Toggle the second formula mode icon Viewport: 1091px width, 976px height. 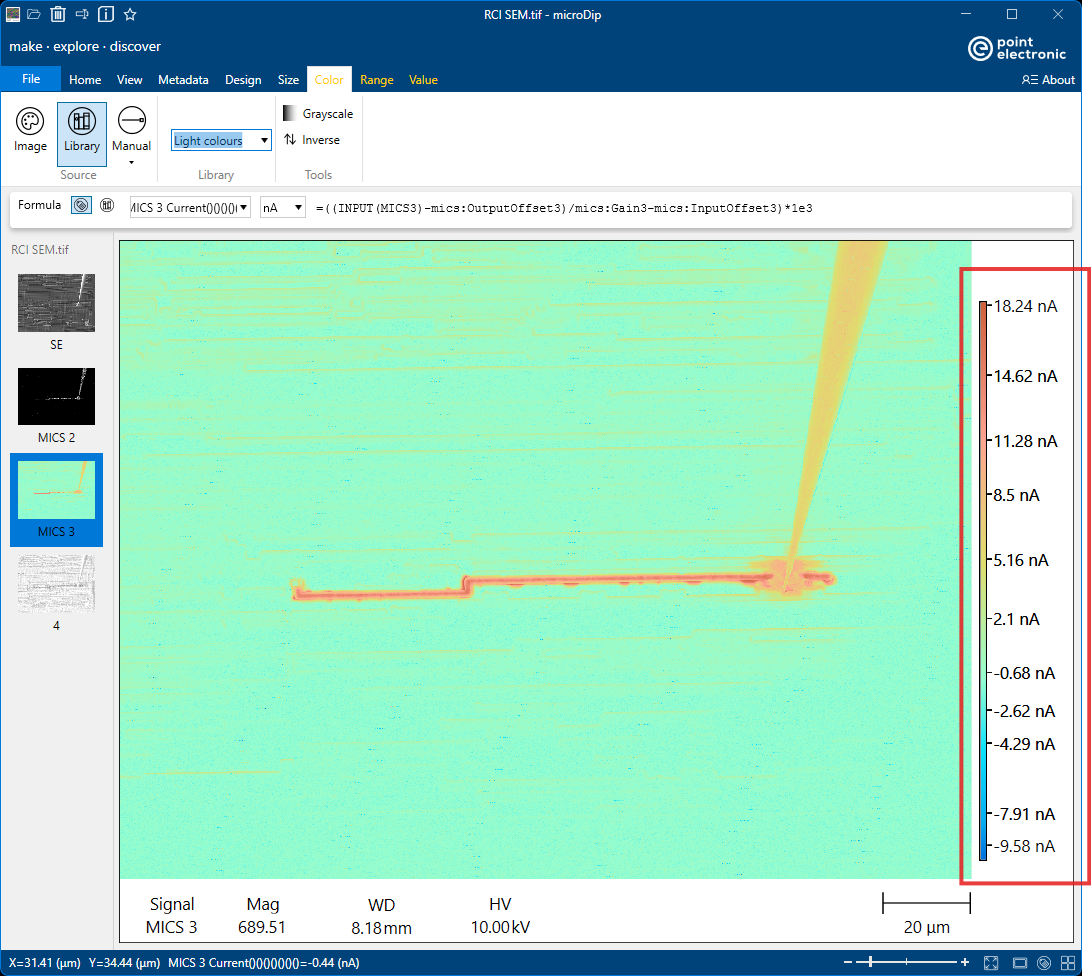pyautogui.click(x=107, y=205)
